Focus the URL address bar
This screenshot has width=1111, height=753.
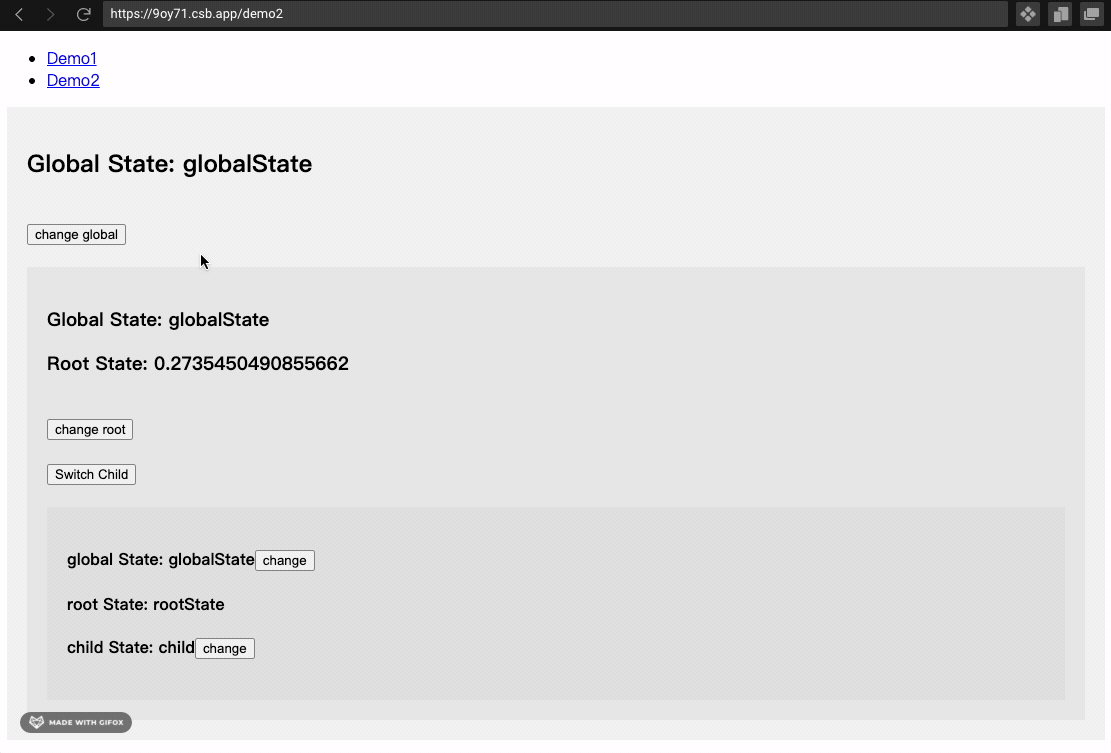coord(555,14)
